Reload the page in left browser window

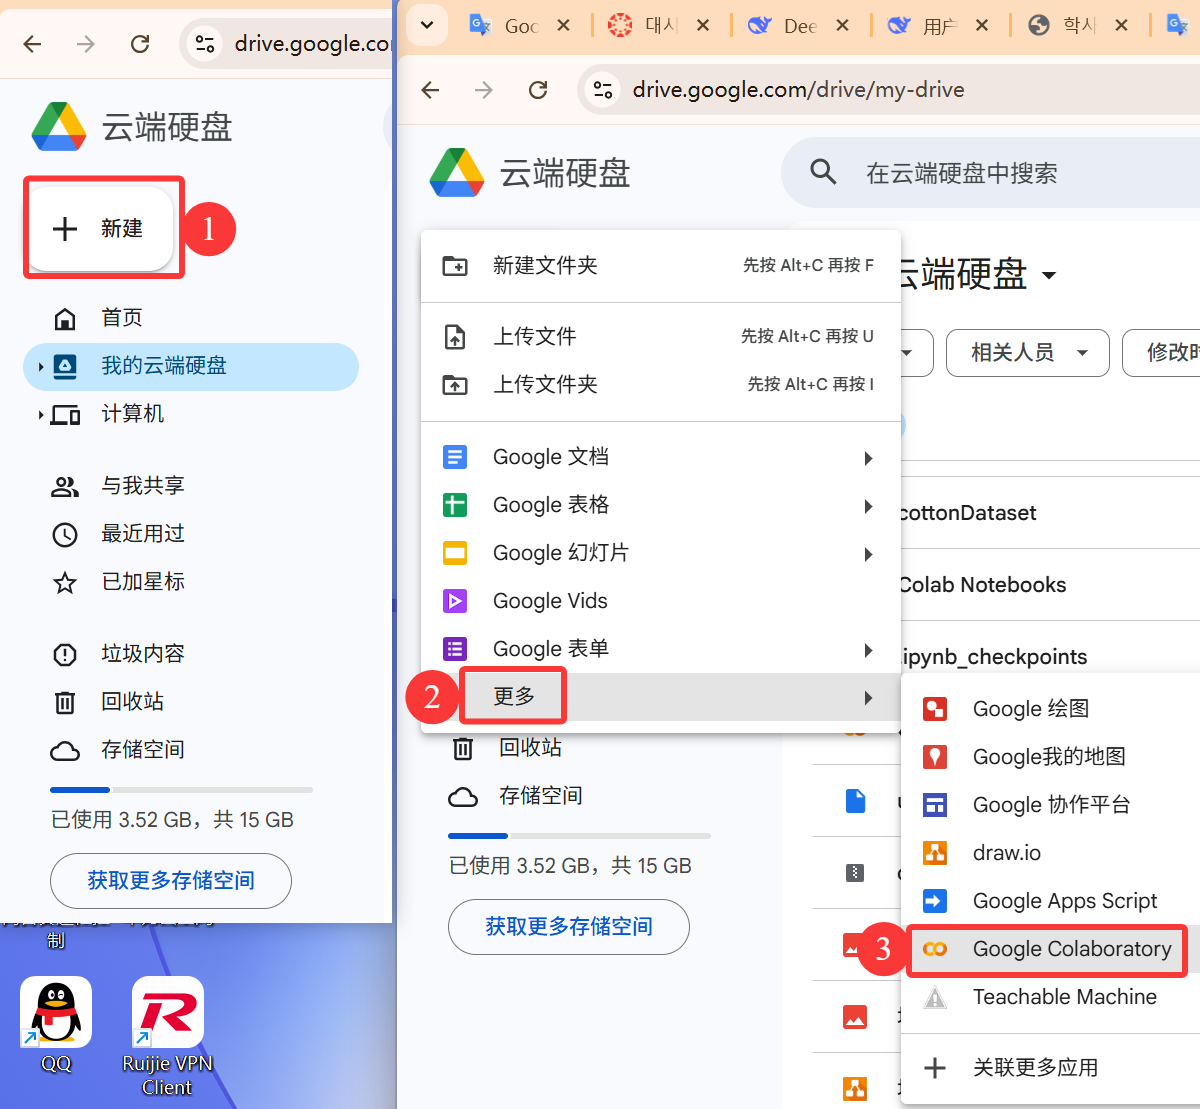coord(140,43)
